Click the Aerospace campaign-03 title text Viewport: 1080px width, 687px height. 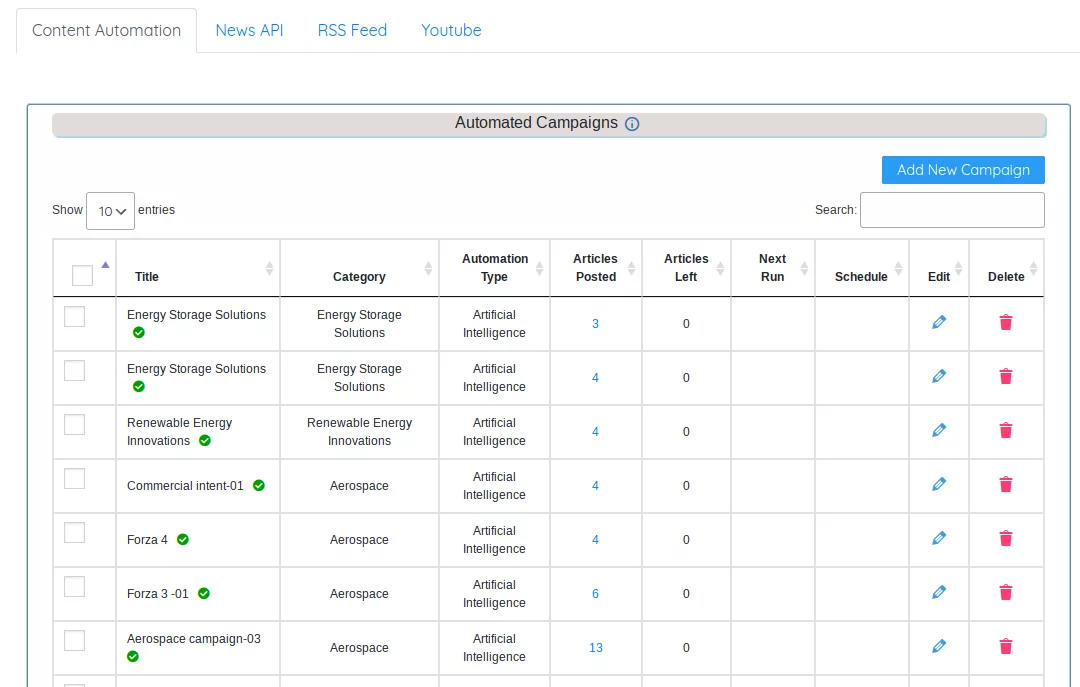(194, 639)
